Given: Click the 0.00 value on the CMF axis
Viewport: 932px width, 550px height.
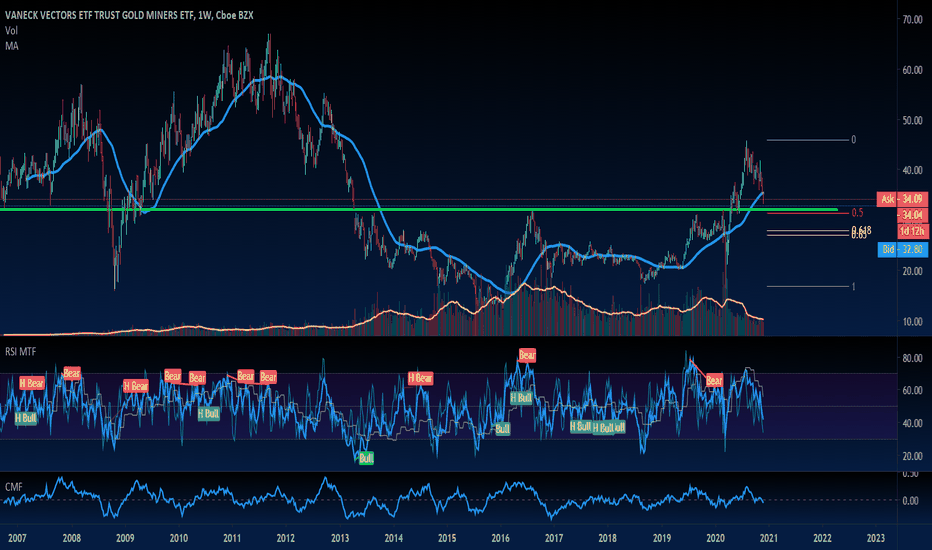Looking at the screenshot, I should pos(911,501).
